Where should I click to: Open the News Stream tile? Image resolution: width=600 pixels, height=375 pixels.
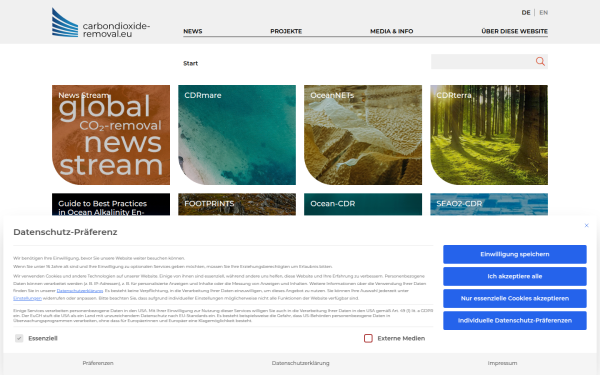click(x=111, y=135)
